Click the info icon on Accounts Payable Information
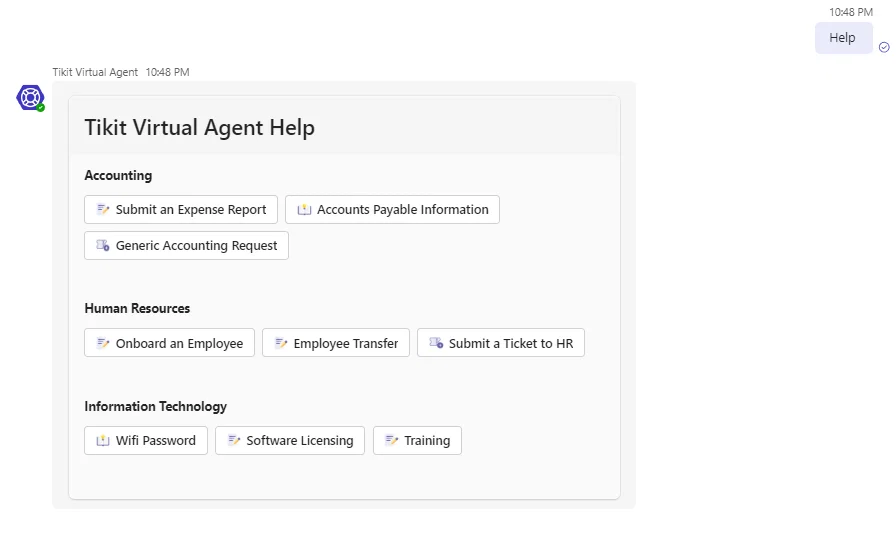This screenshot has height=534, width=896. [304, 209]
